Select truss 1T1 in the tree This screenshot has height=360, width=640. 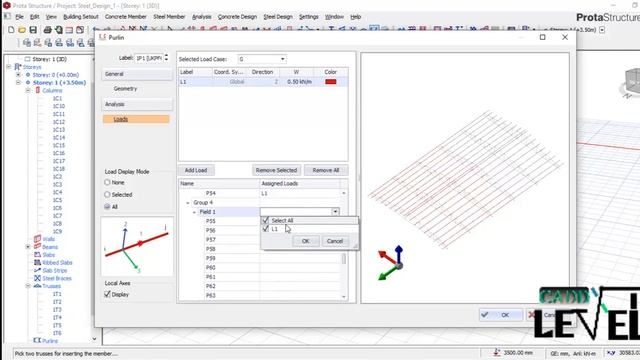[x=57, y=294]
